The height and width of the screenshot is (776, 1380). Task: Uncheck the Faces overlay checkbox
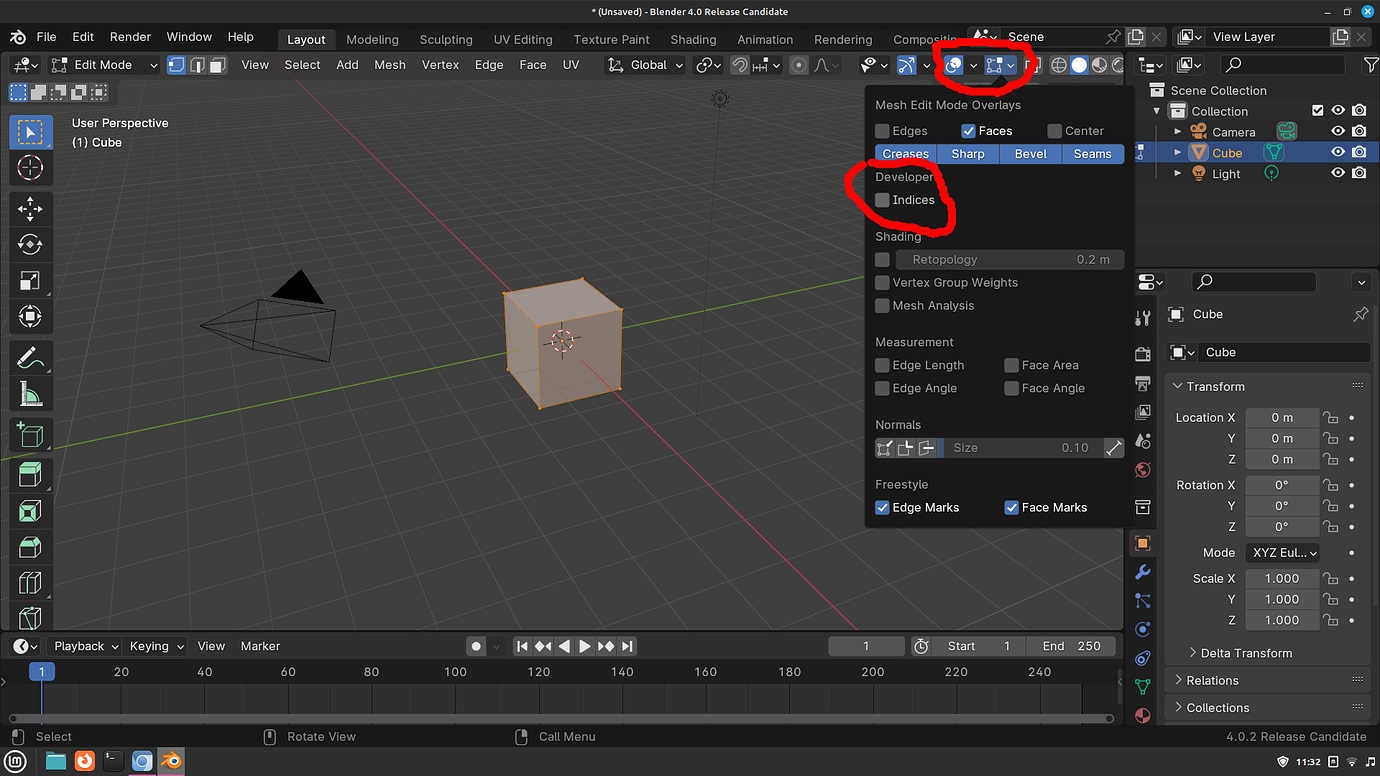point(968,131)
